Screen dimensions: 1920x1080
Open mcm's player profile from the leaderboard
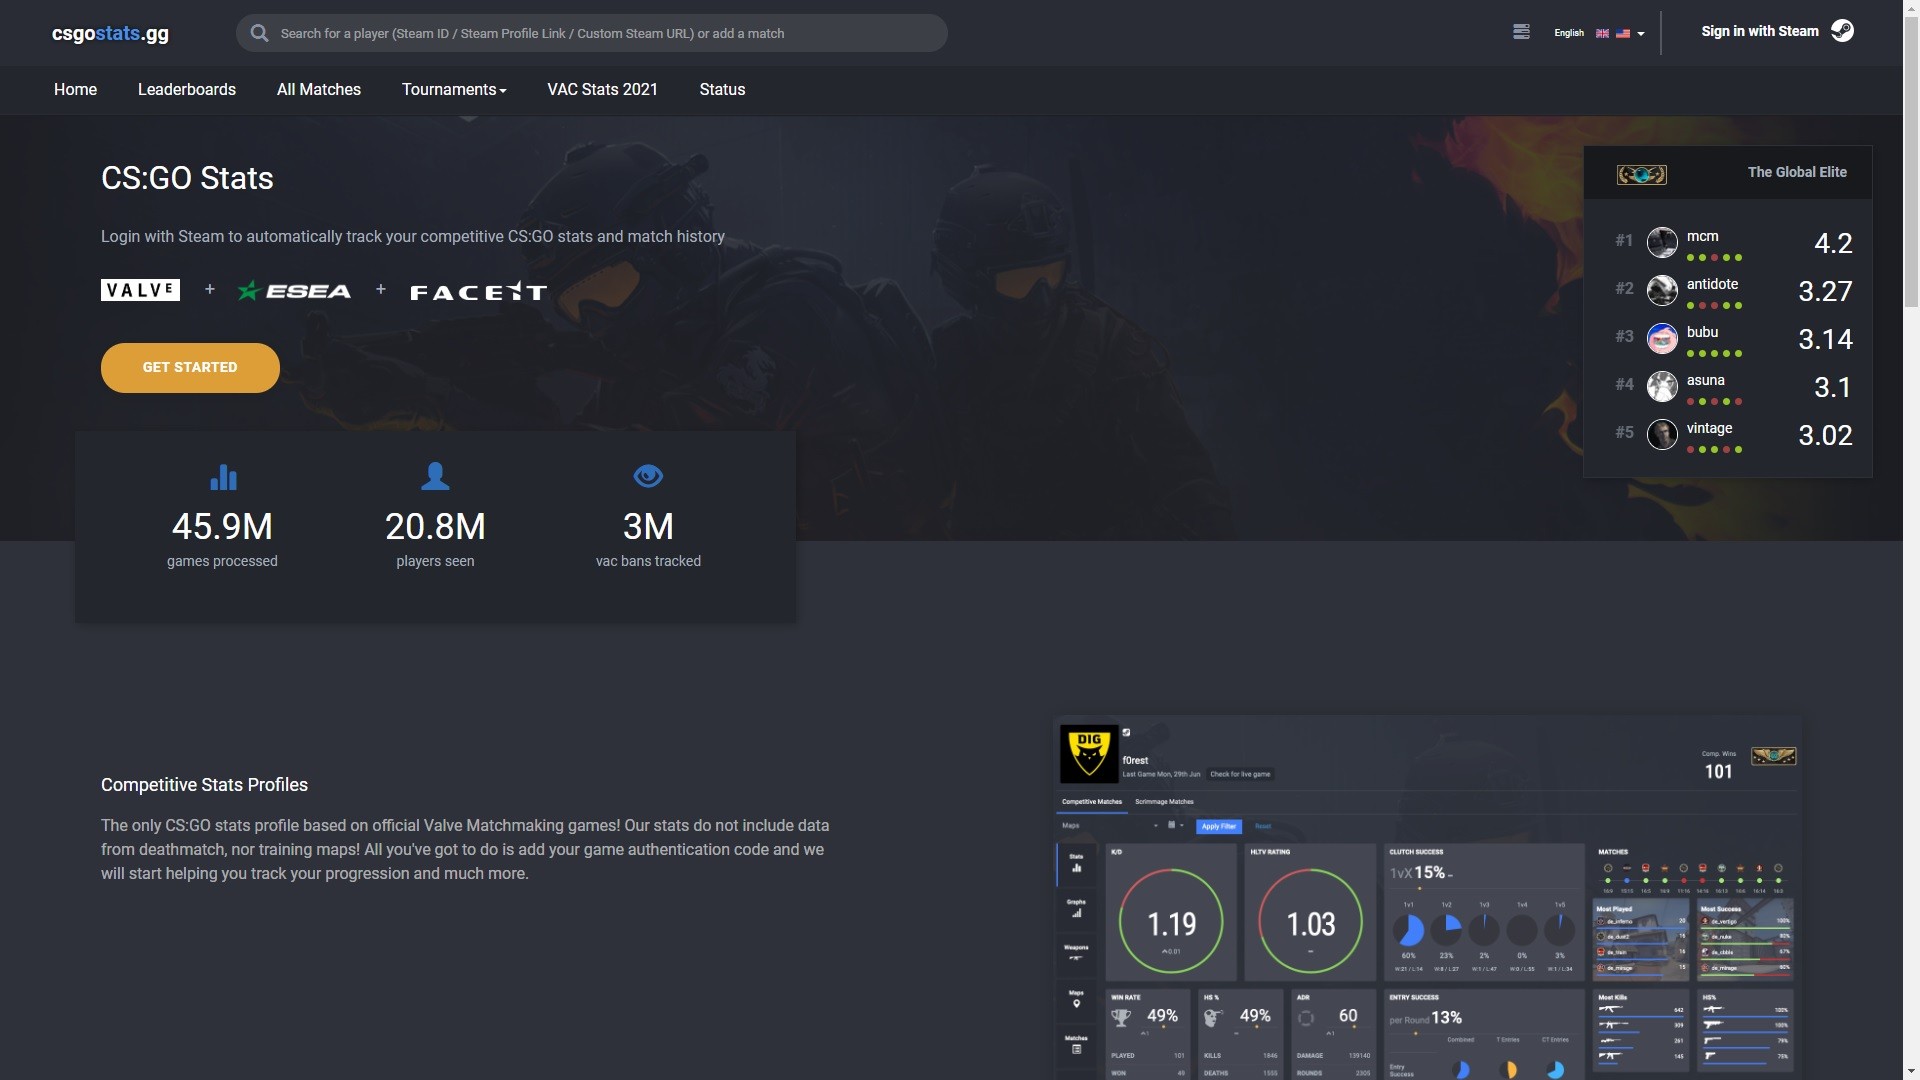[x=1703, y=237]
